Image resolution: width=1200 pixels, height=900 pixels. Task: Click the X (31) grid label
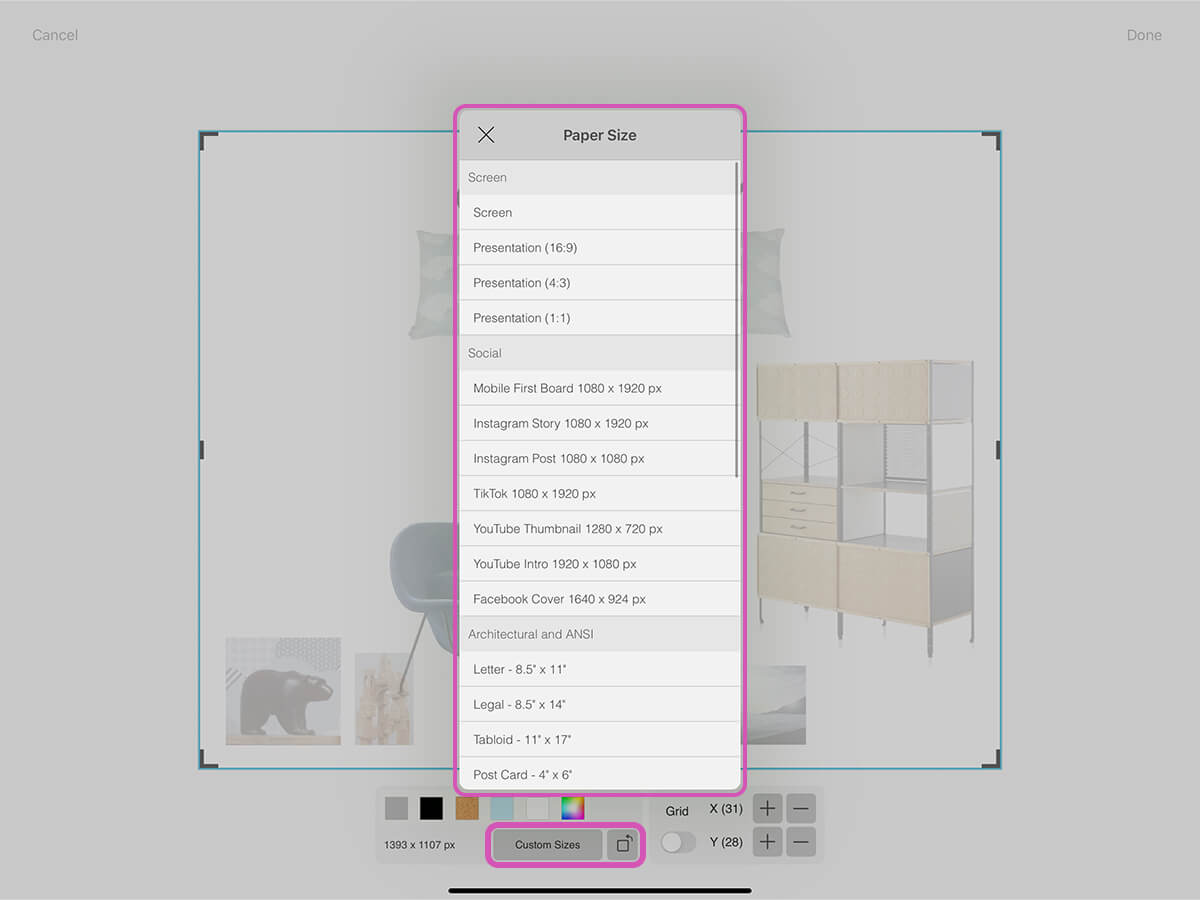[726, 809]
